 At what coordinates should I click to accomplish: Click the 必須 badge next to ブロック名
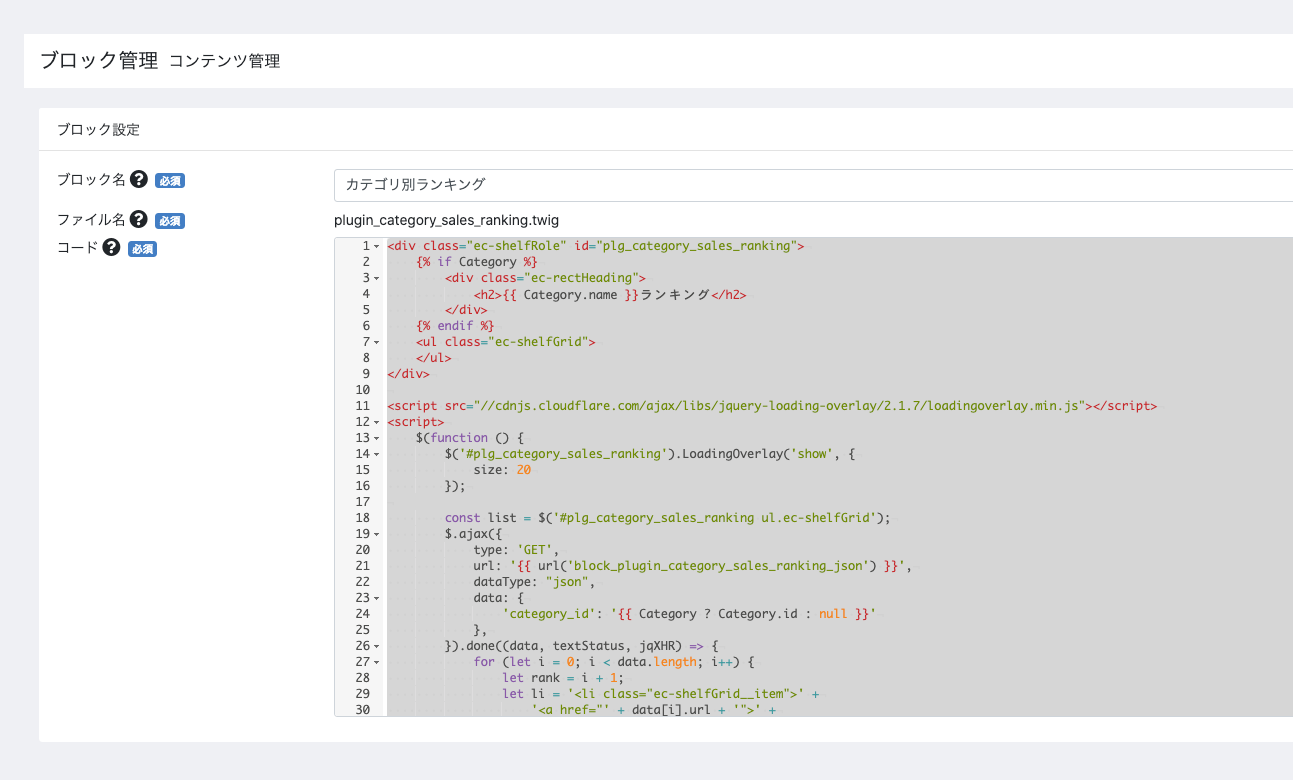[x=170, y=181]
